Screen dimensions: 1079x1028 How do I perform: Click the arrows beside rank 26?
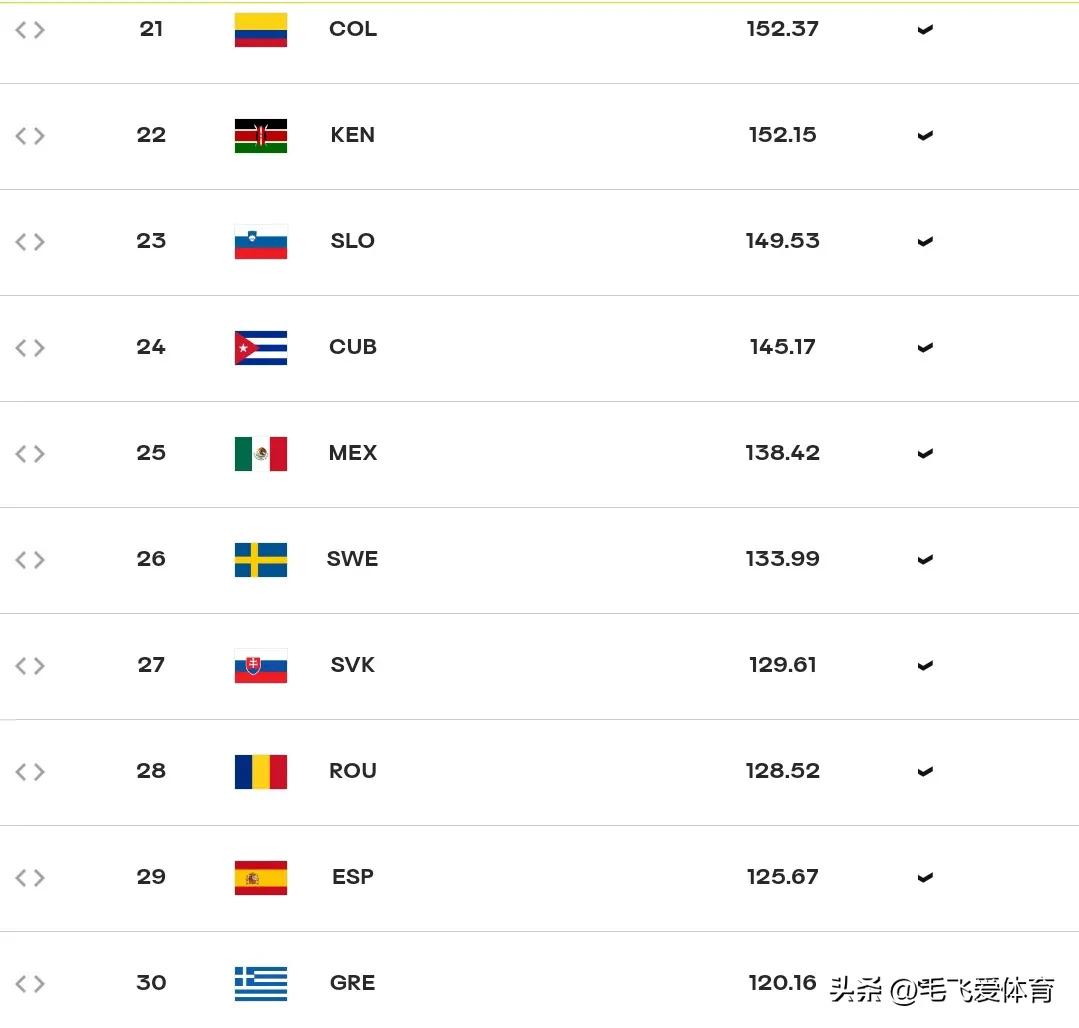click(x=30, y=559)
